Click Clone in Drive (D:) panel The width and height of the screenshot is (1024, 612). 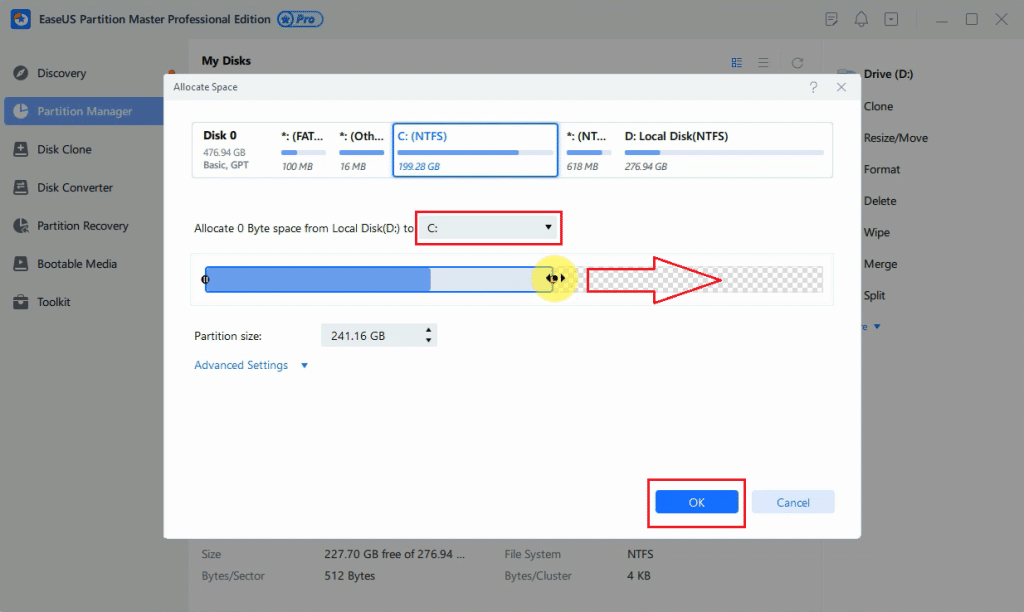(878, 106)
